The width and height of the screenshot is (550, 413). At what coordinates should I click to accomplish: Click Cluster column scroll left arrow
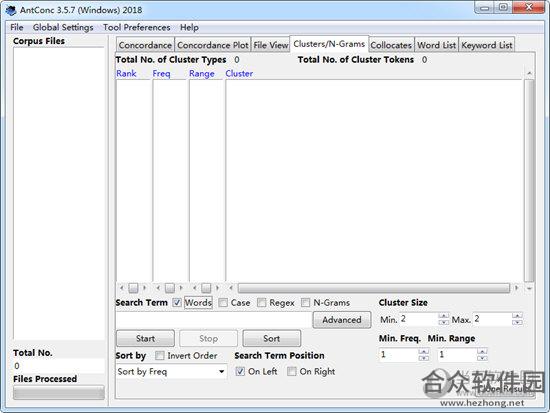[231, 288]
